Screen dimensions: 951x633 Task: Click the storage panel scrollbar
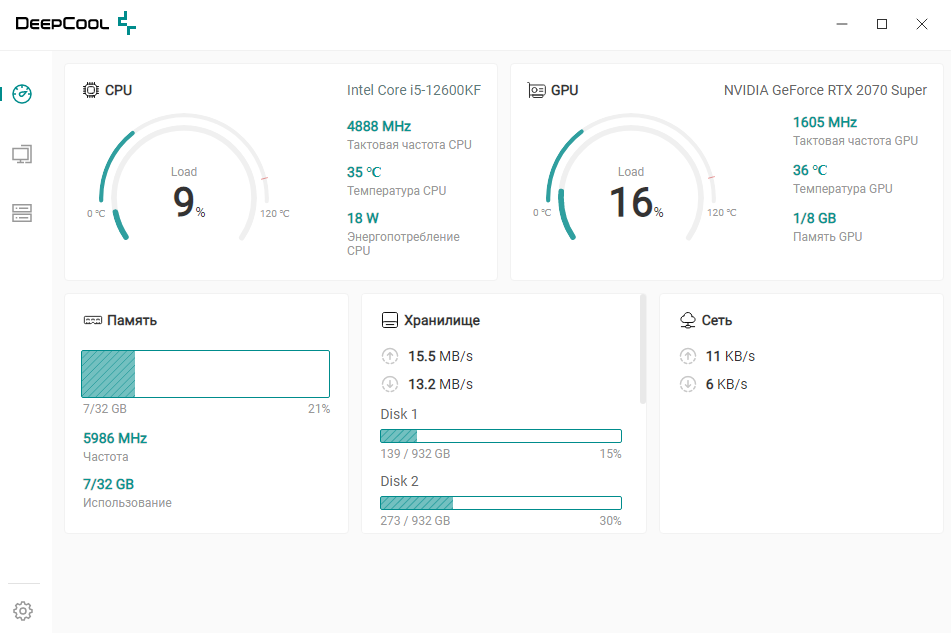[x=643, y=349]
